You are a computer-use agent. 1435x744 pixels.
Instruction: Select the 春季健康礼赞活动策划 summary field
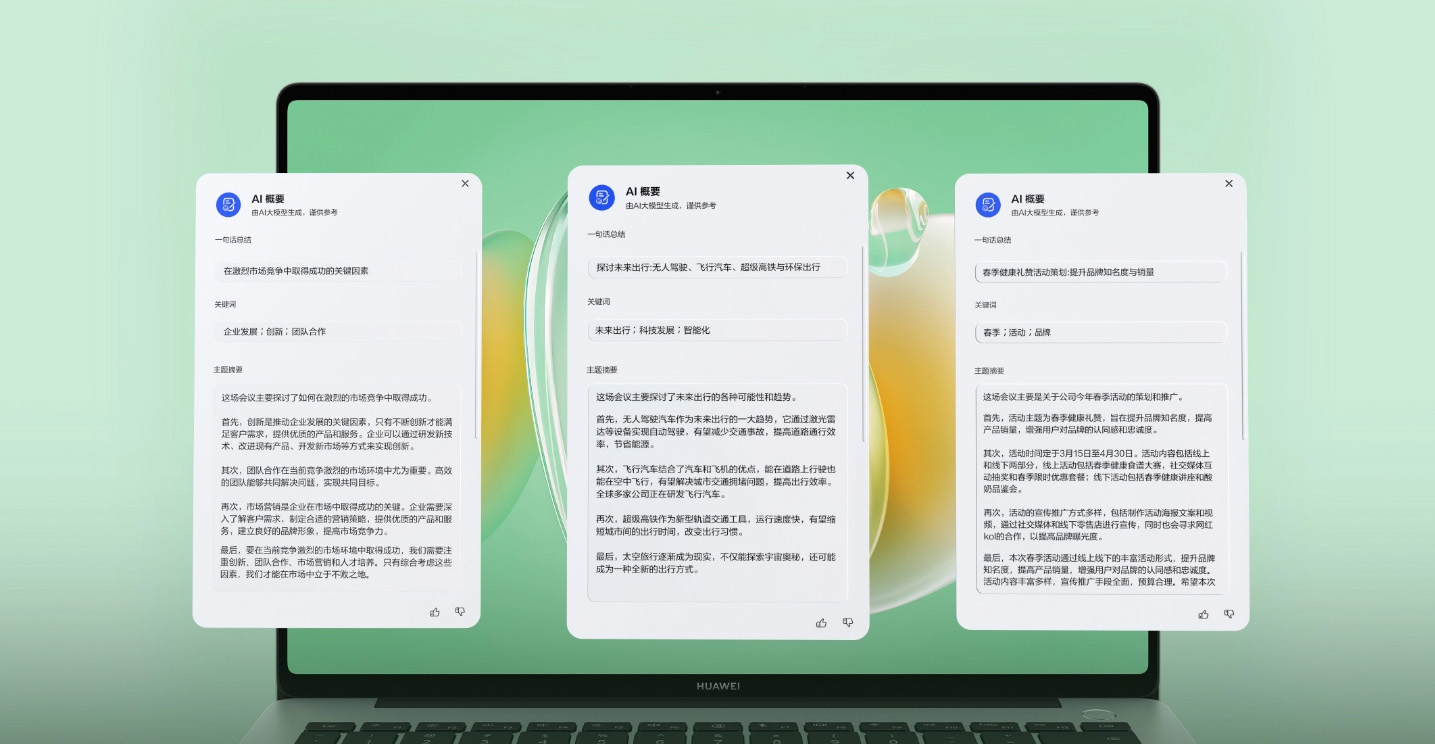point(1100,272)
